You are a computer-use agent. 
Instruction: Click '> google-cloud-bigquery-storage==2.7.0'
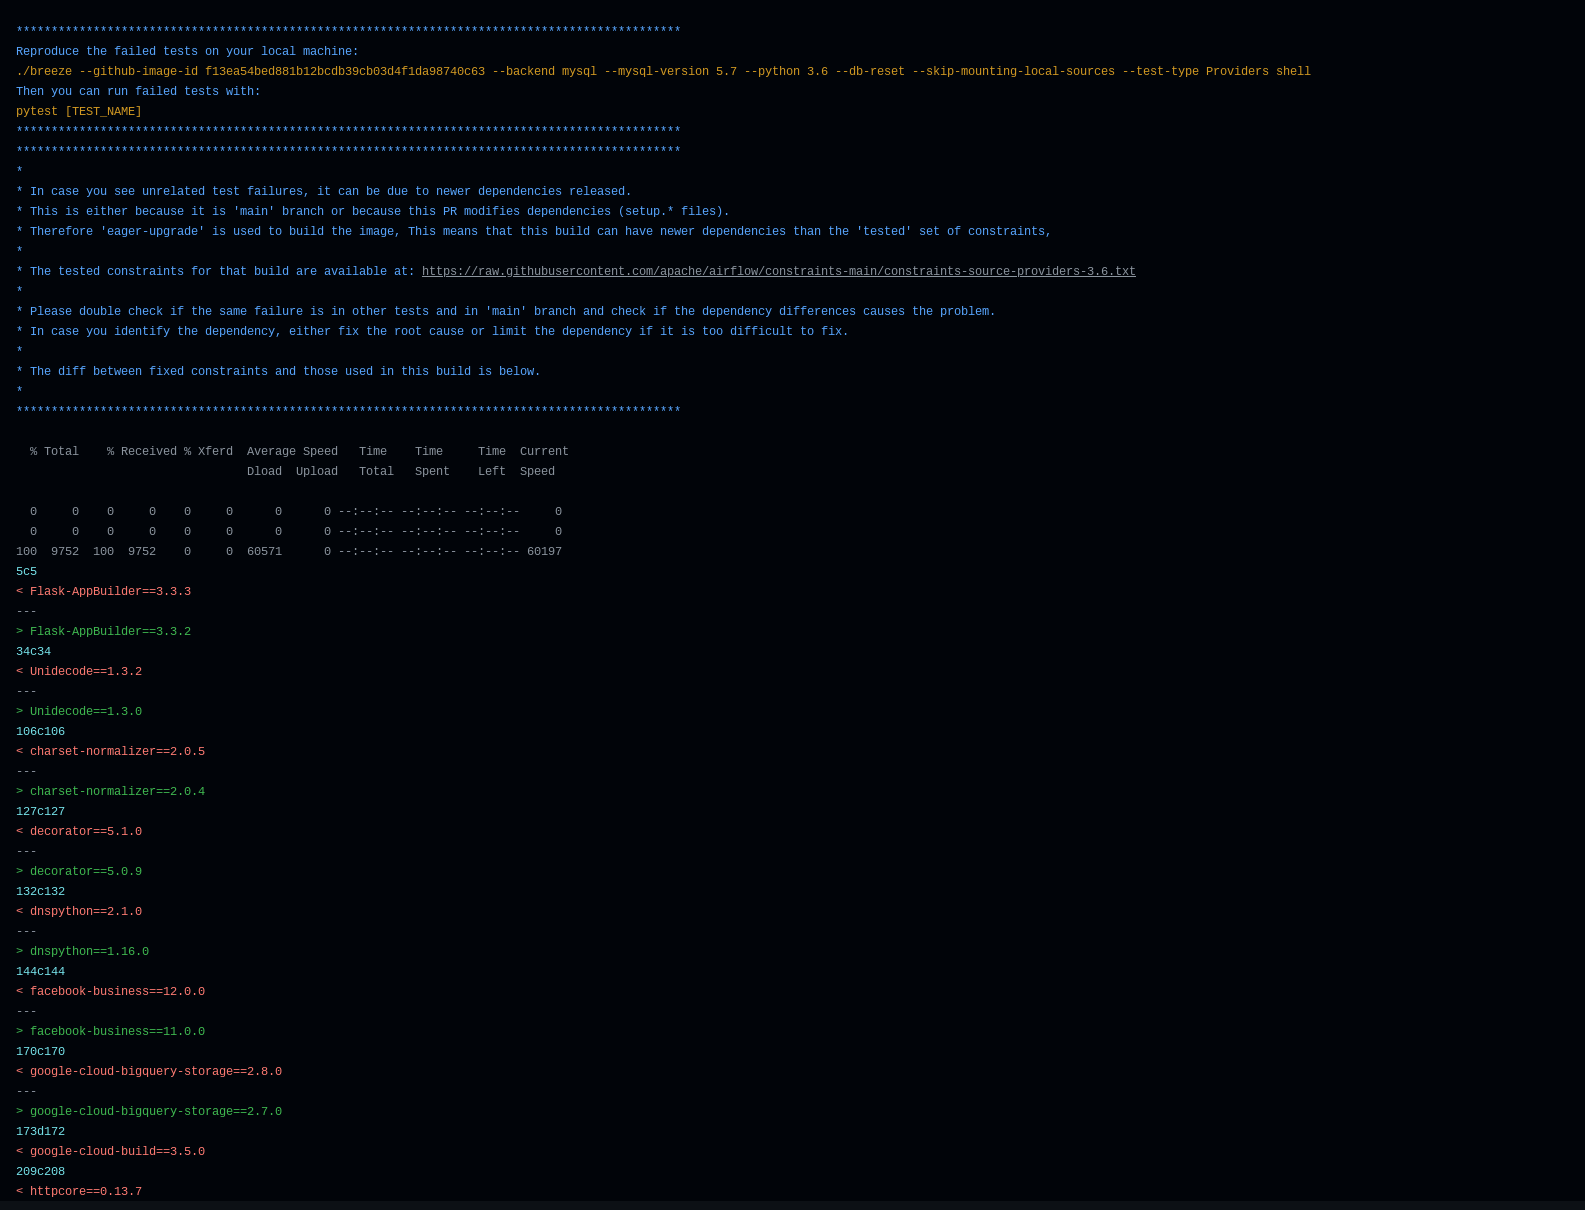coord(149,1112)
